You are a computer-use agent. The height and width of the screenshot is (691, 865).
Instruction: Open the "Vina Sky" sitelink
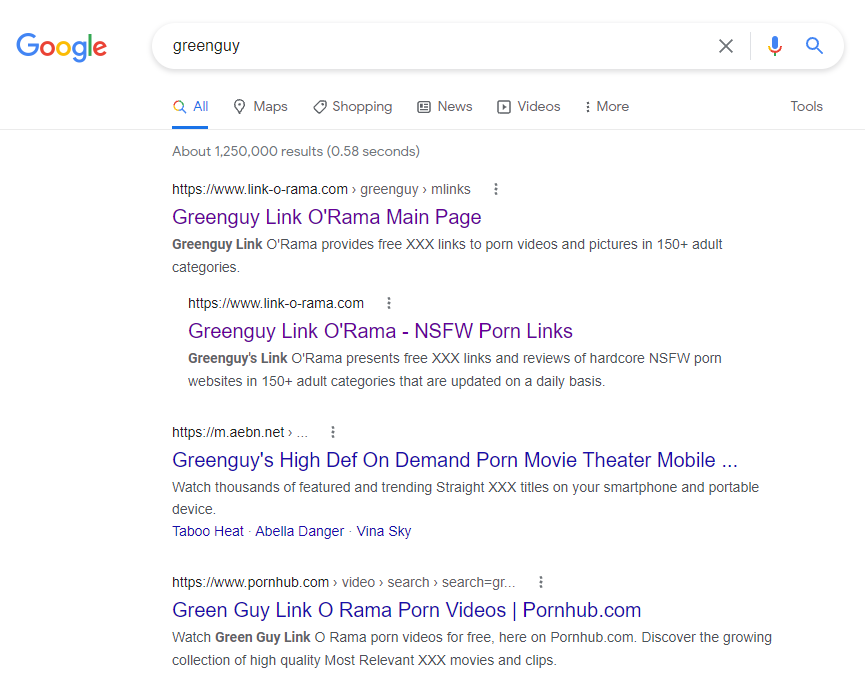[x=383, y=531]
